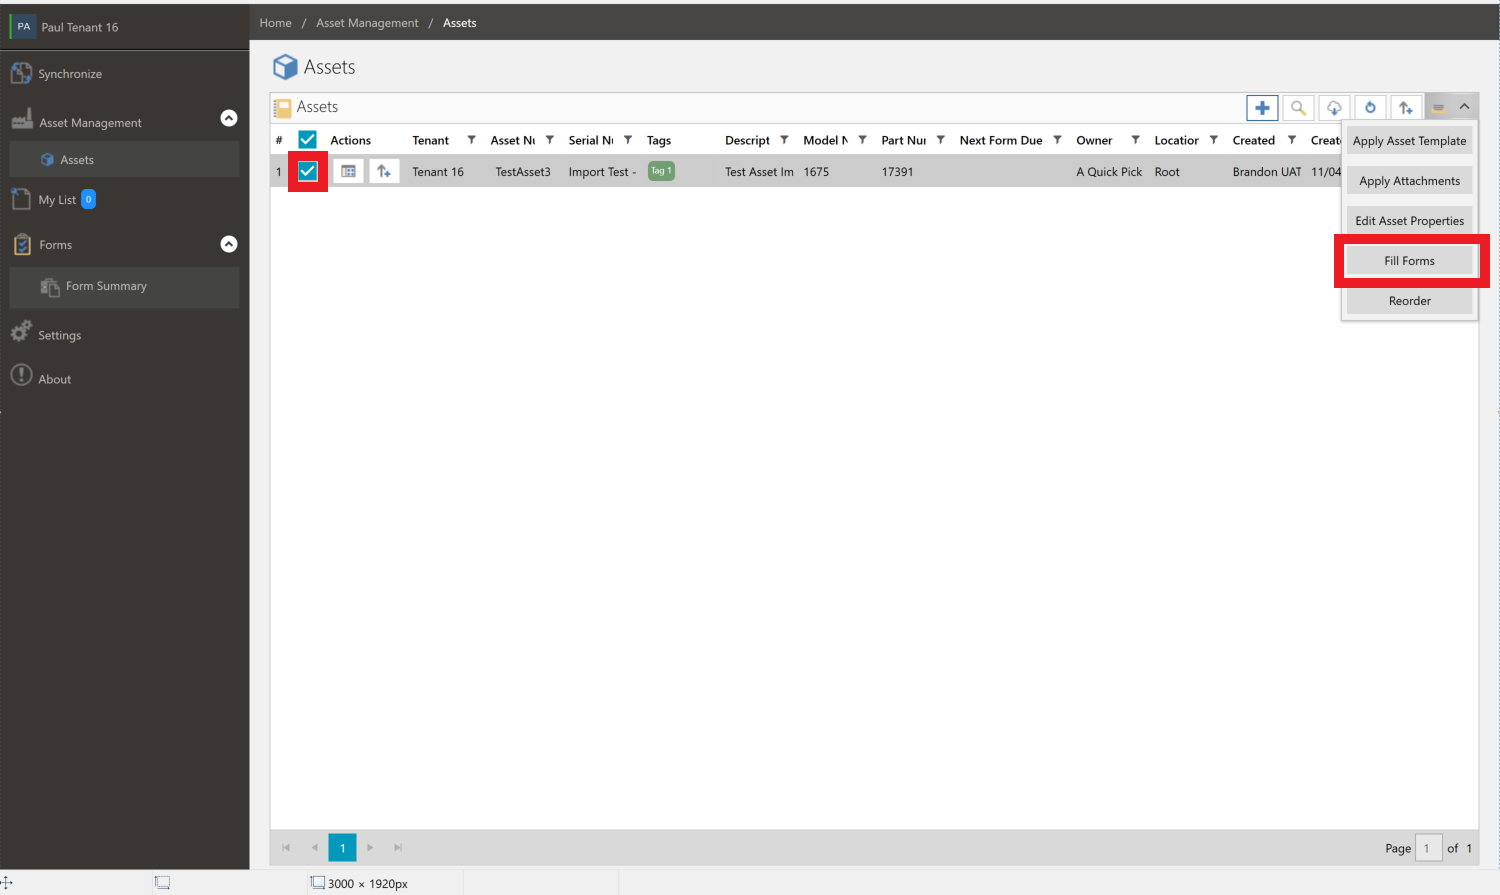The width and height of the screenshot is (1500, 895).
Task: Click the arrow-plus action icon in row 1
Action: pos(384,172)
